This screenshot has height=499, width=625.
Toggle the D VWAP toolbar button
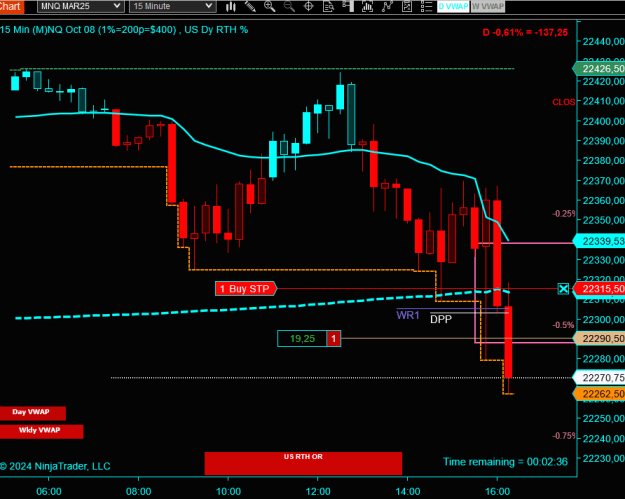pos(453,6)
